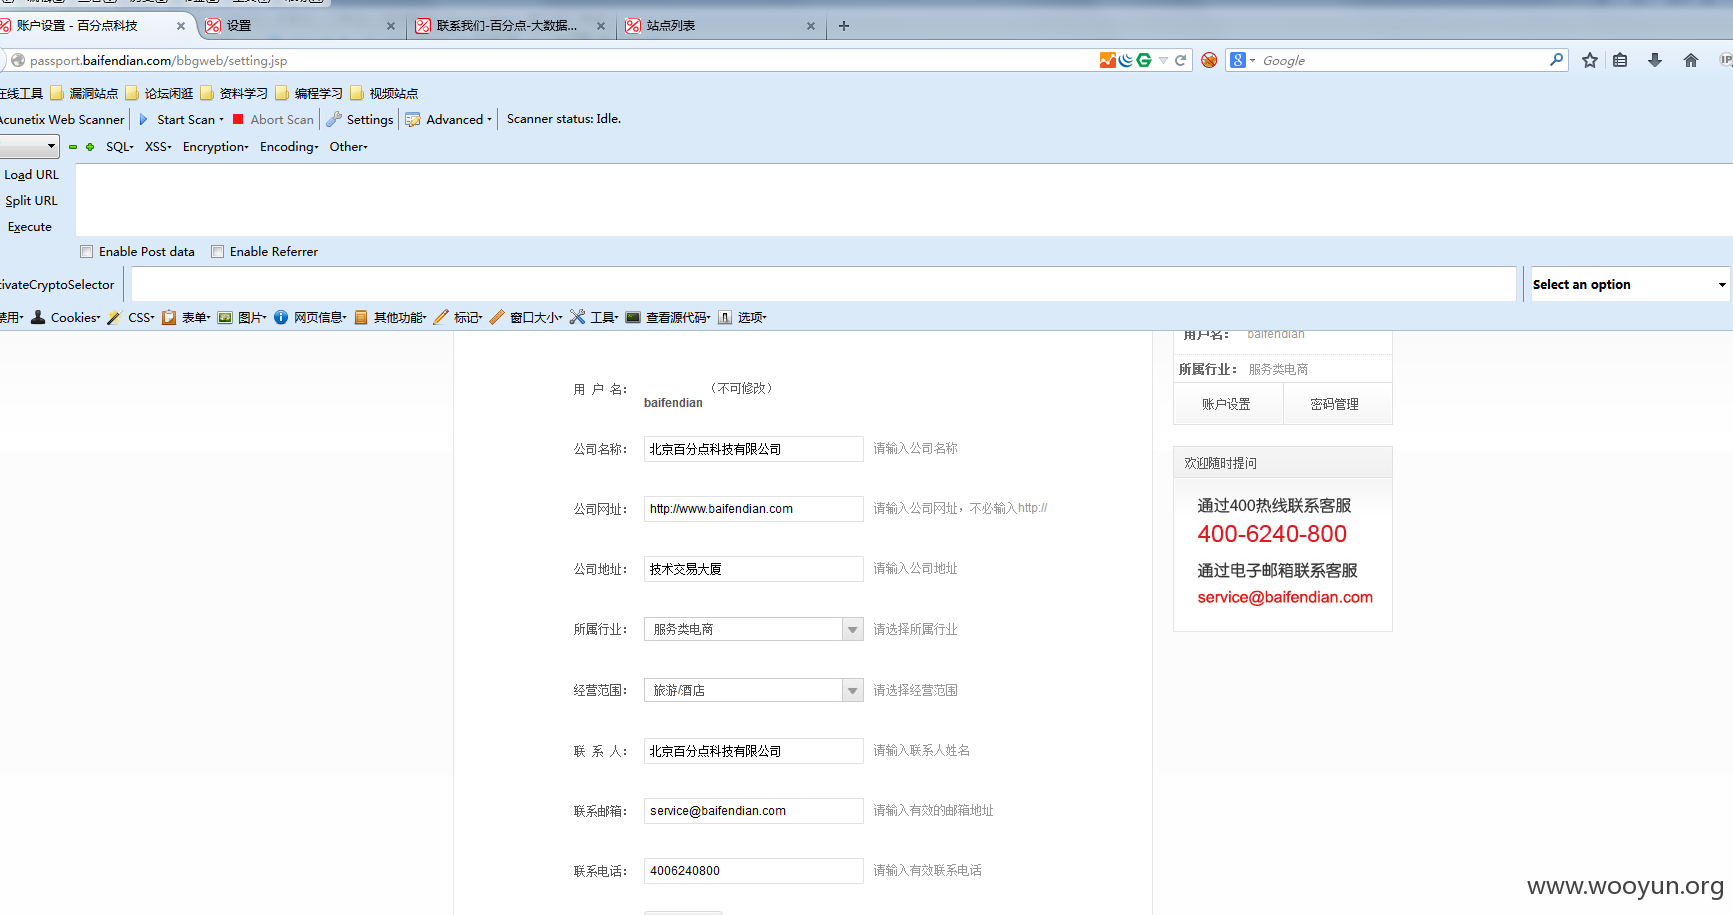1733x915 pixels.
Task: Click the bookmark star icon
Action: tap(1590, 60)
